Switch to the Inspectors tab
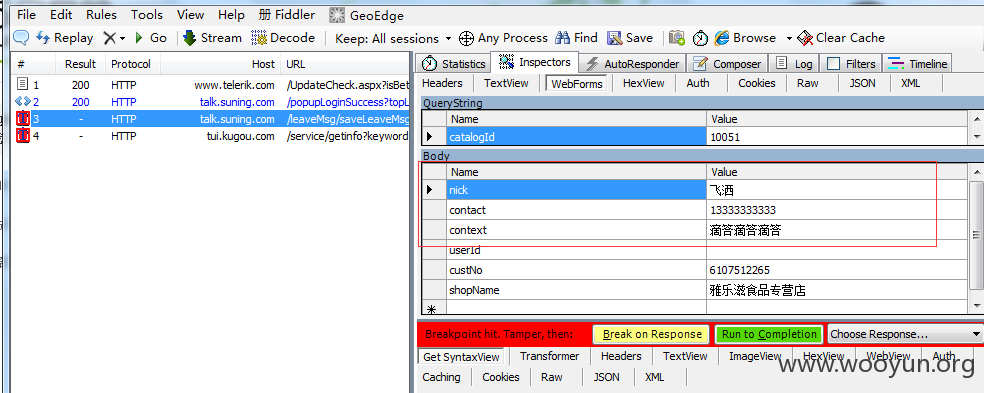The image size is (984, 393). [535, 62]
